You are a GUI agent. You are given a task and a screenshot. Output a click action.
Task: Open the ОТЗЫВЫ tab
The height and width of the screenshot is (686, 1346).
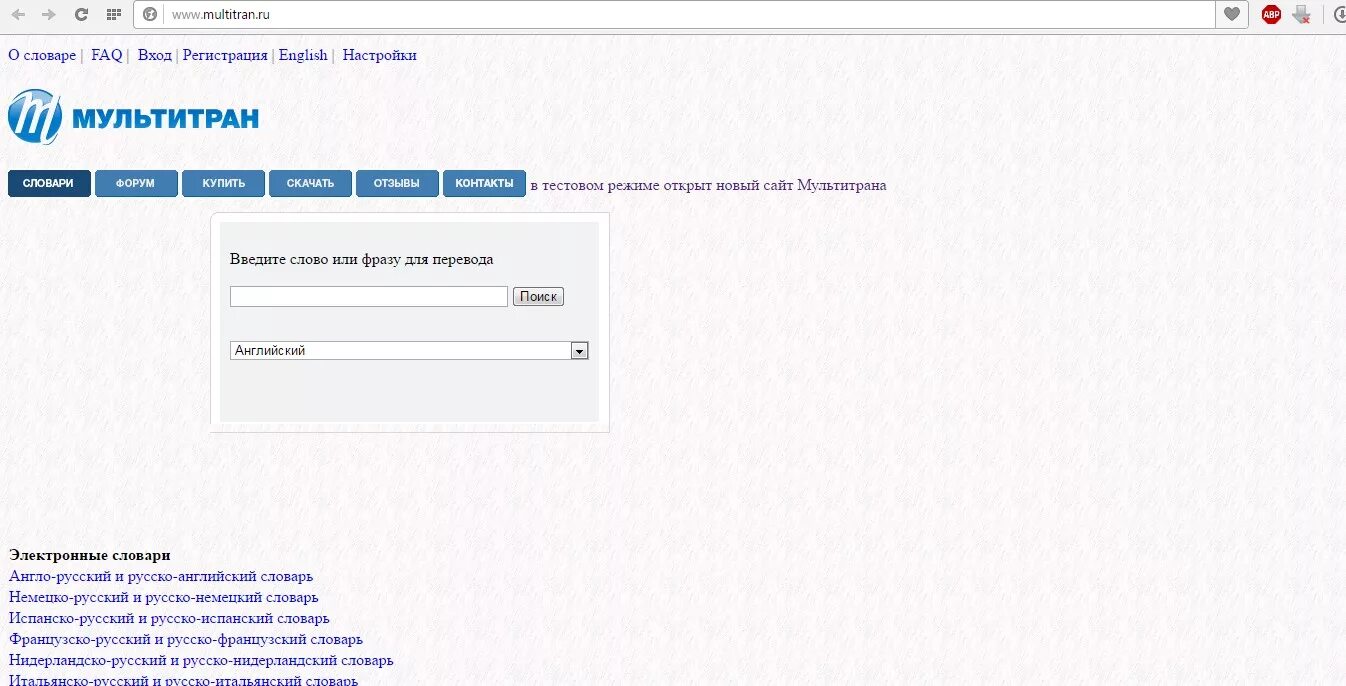tap(397, 184)
